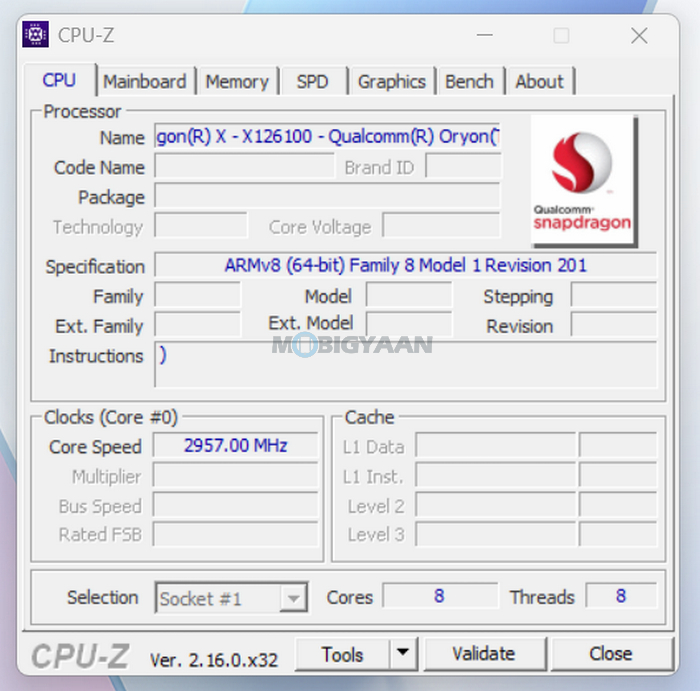Image resolution: width=700 pixels, height=691 pixels.
Task: Click the empty Package field
Action: [327, 196]
